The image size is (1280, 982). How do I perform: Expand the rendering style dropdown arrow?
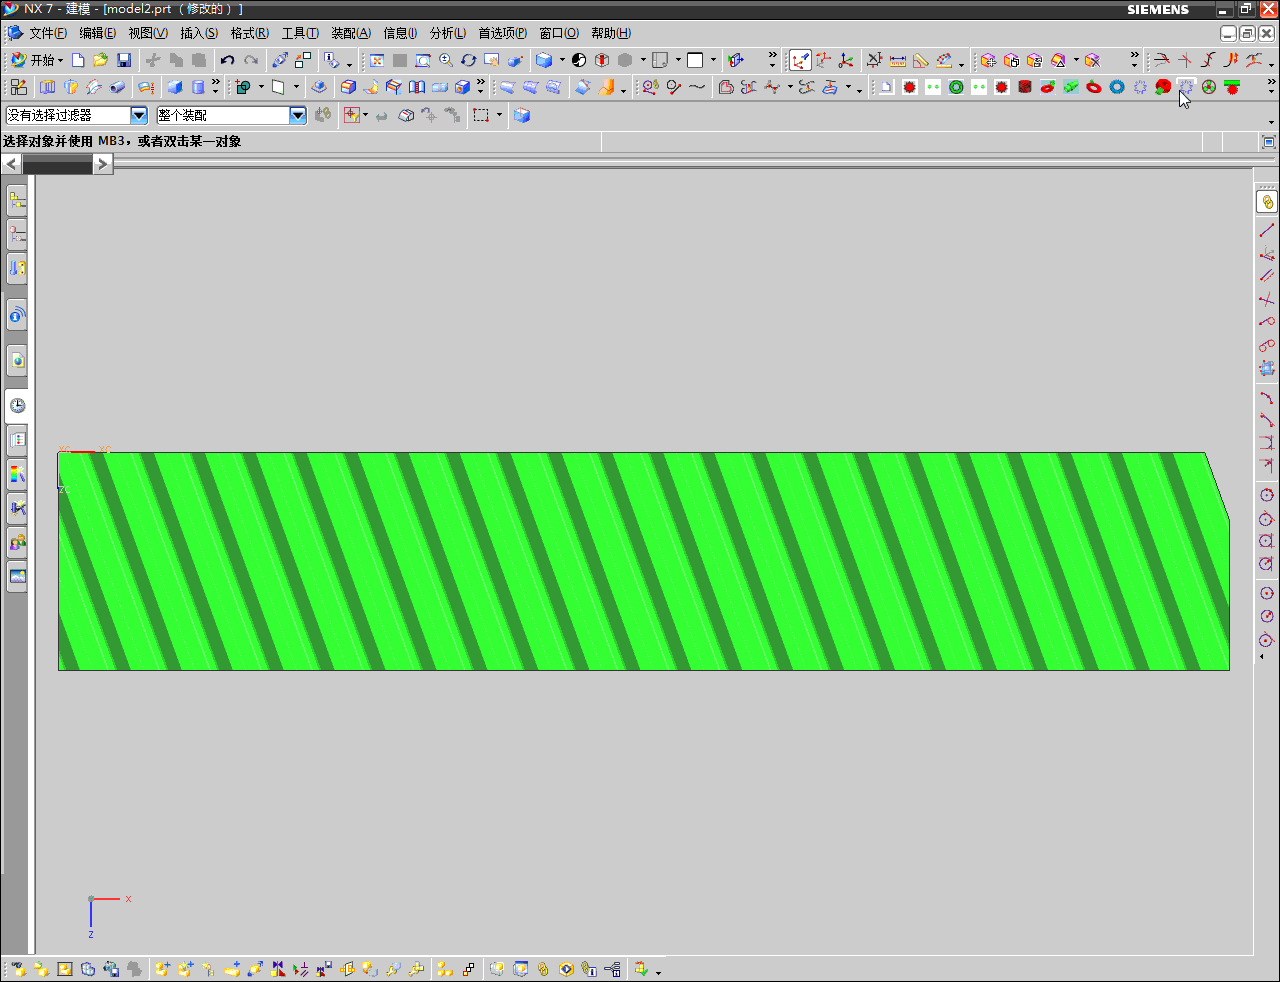562,60
